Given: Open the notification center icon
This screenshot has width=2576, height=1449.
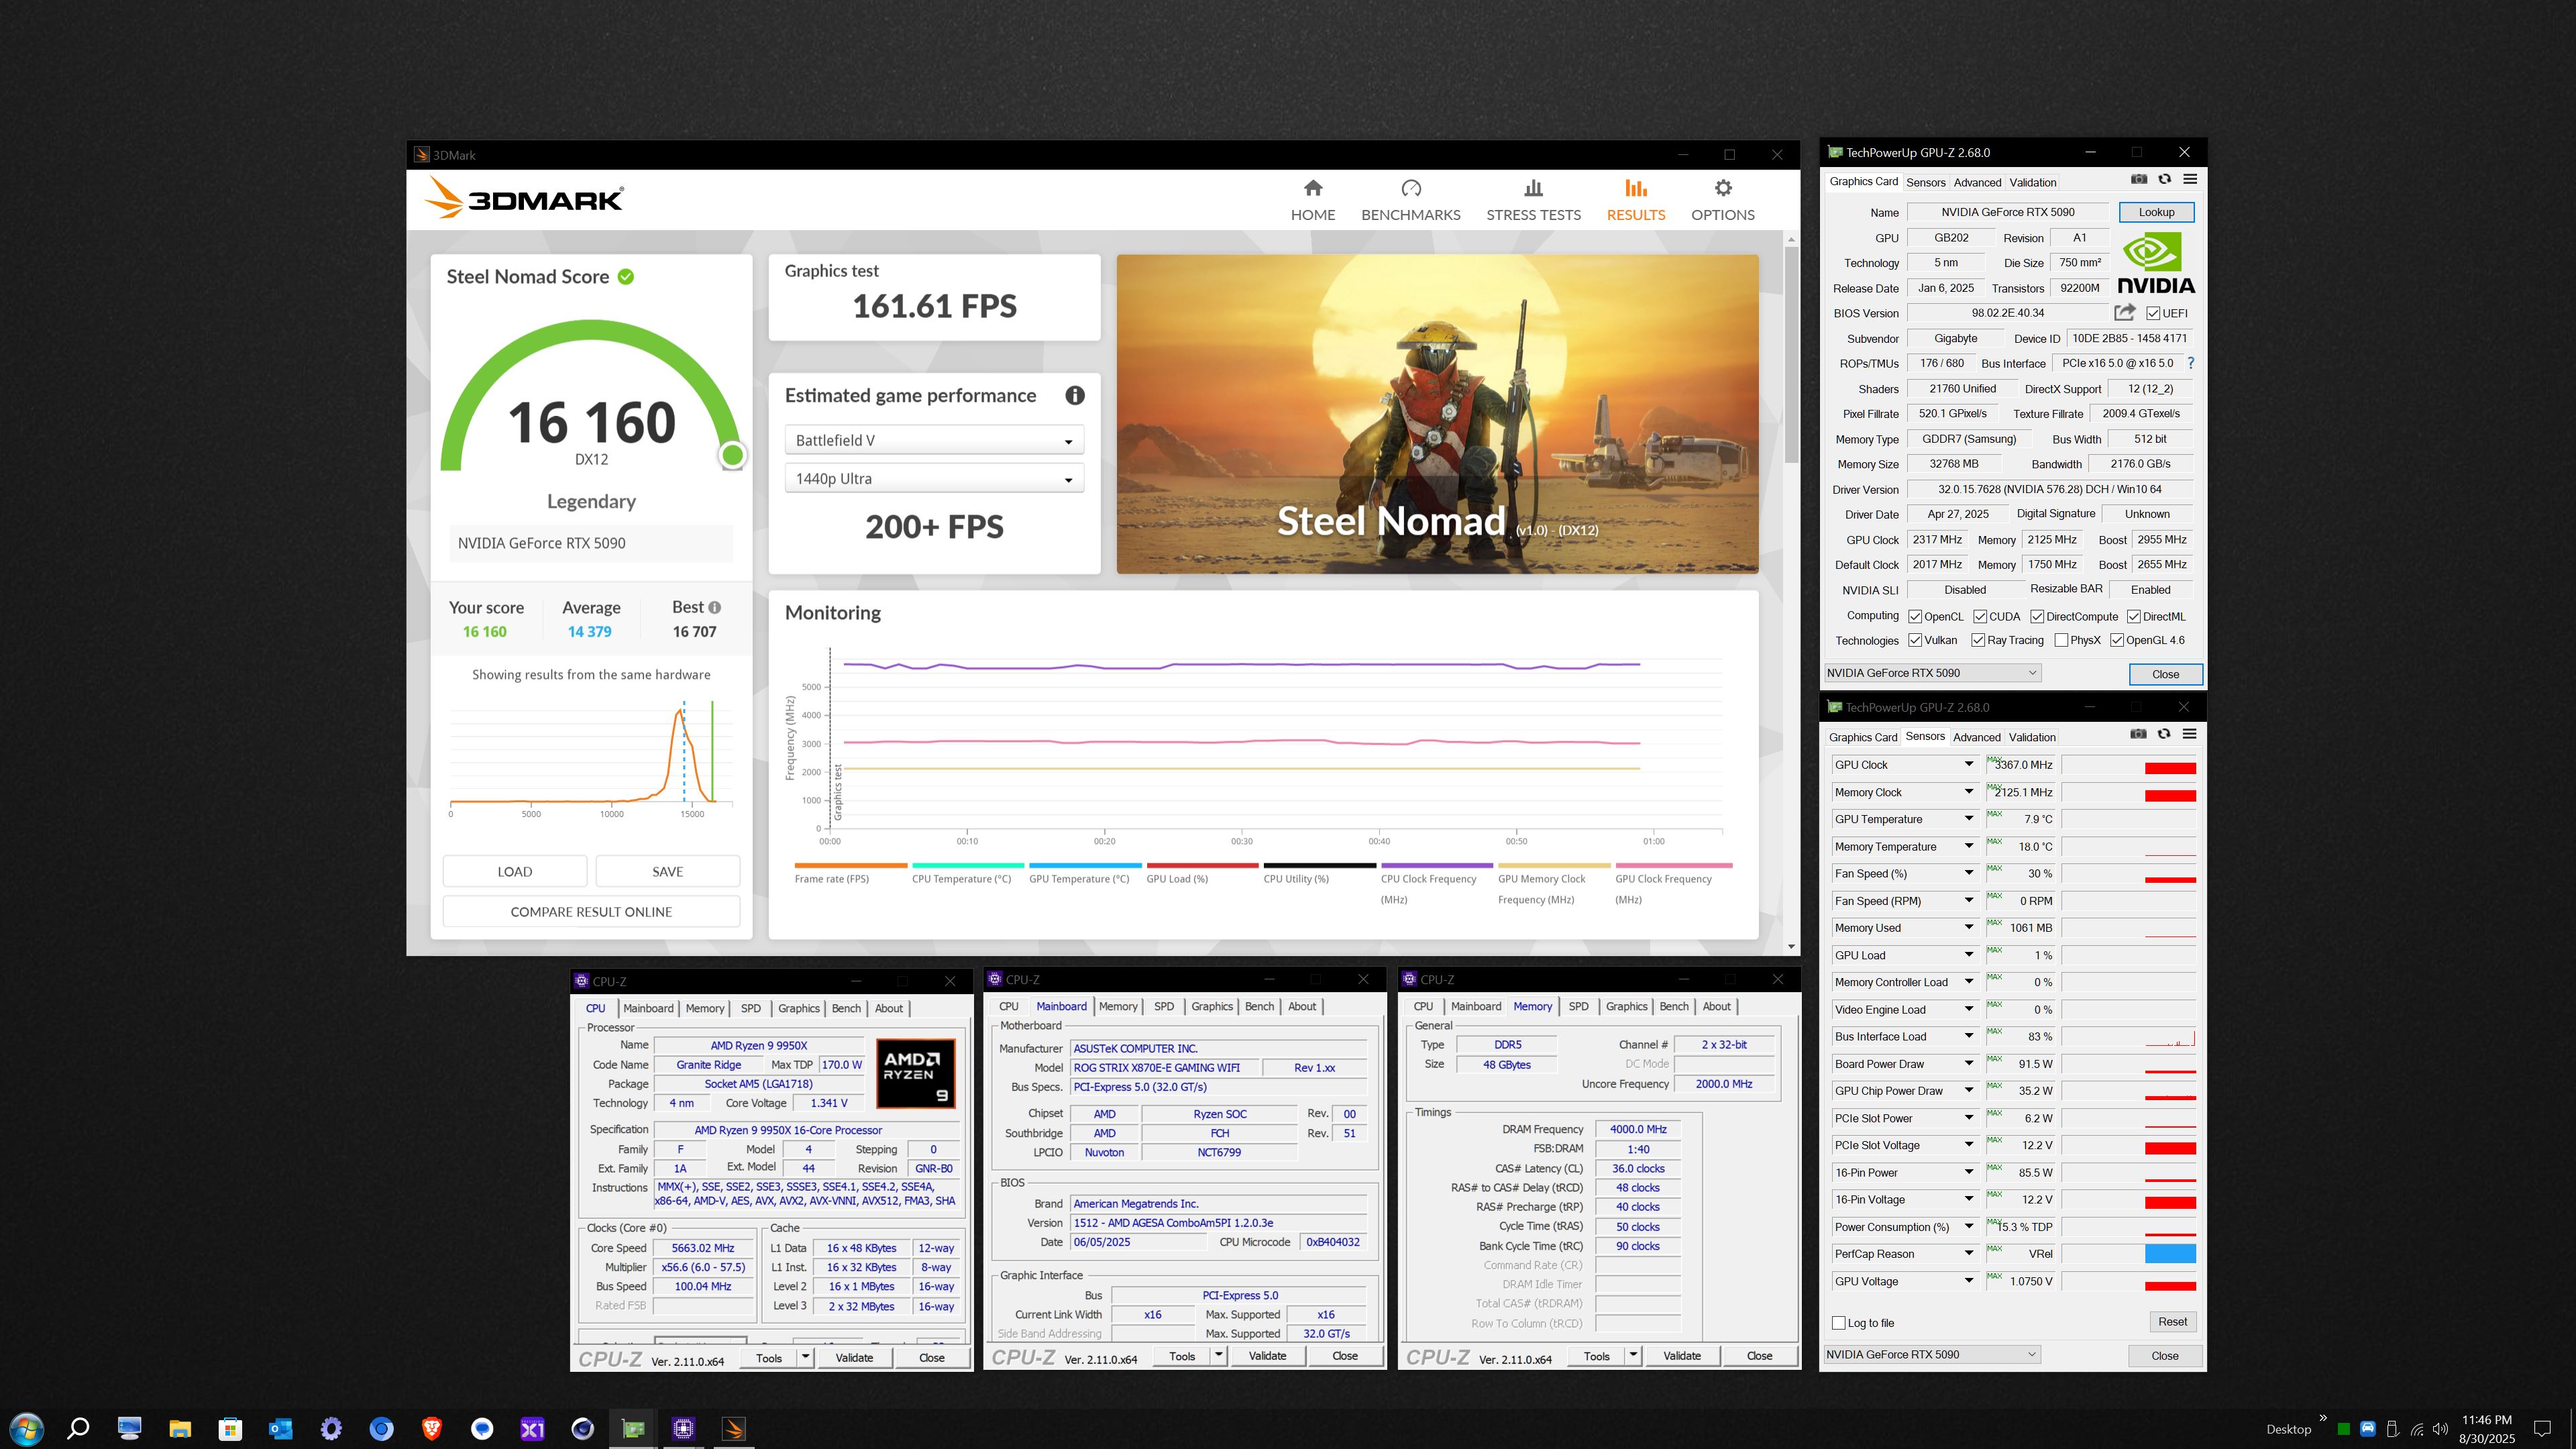Looking at the screenshot, I should (2543, 1429).
